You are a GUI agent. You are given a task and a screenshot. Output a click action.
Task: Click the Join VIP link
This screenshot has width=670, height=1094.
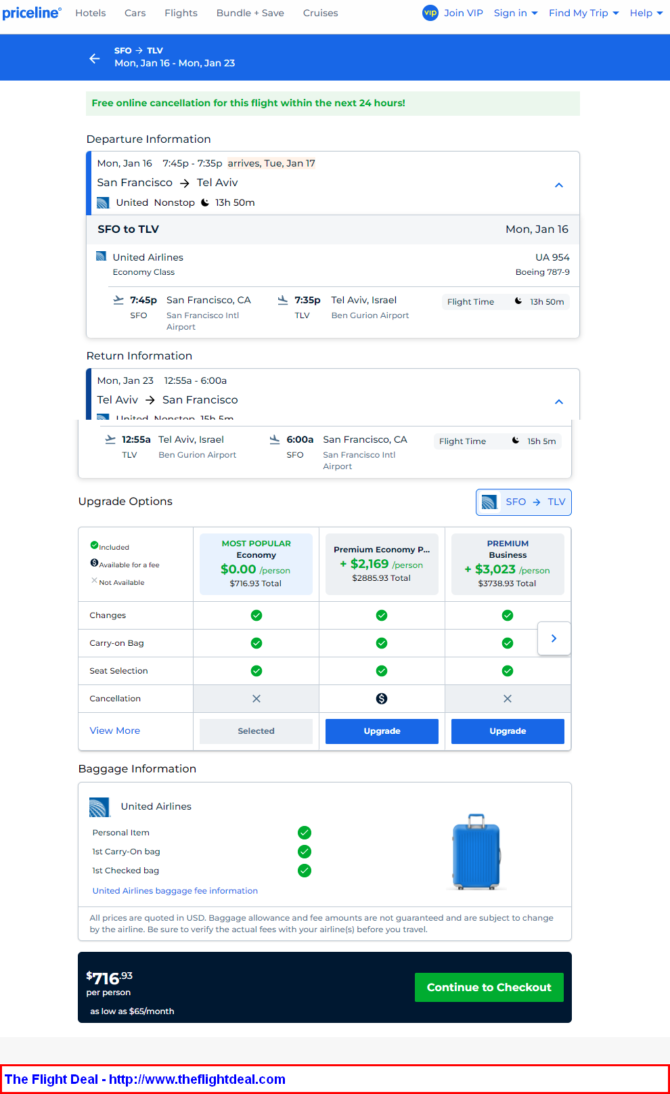point(463,13)
